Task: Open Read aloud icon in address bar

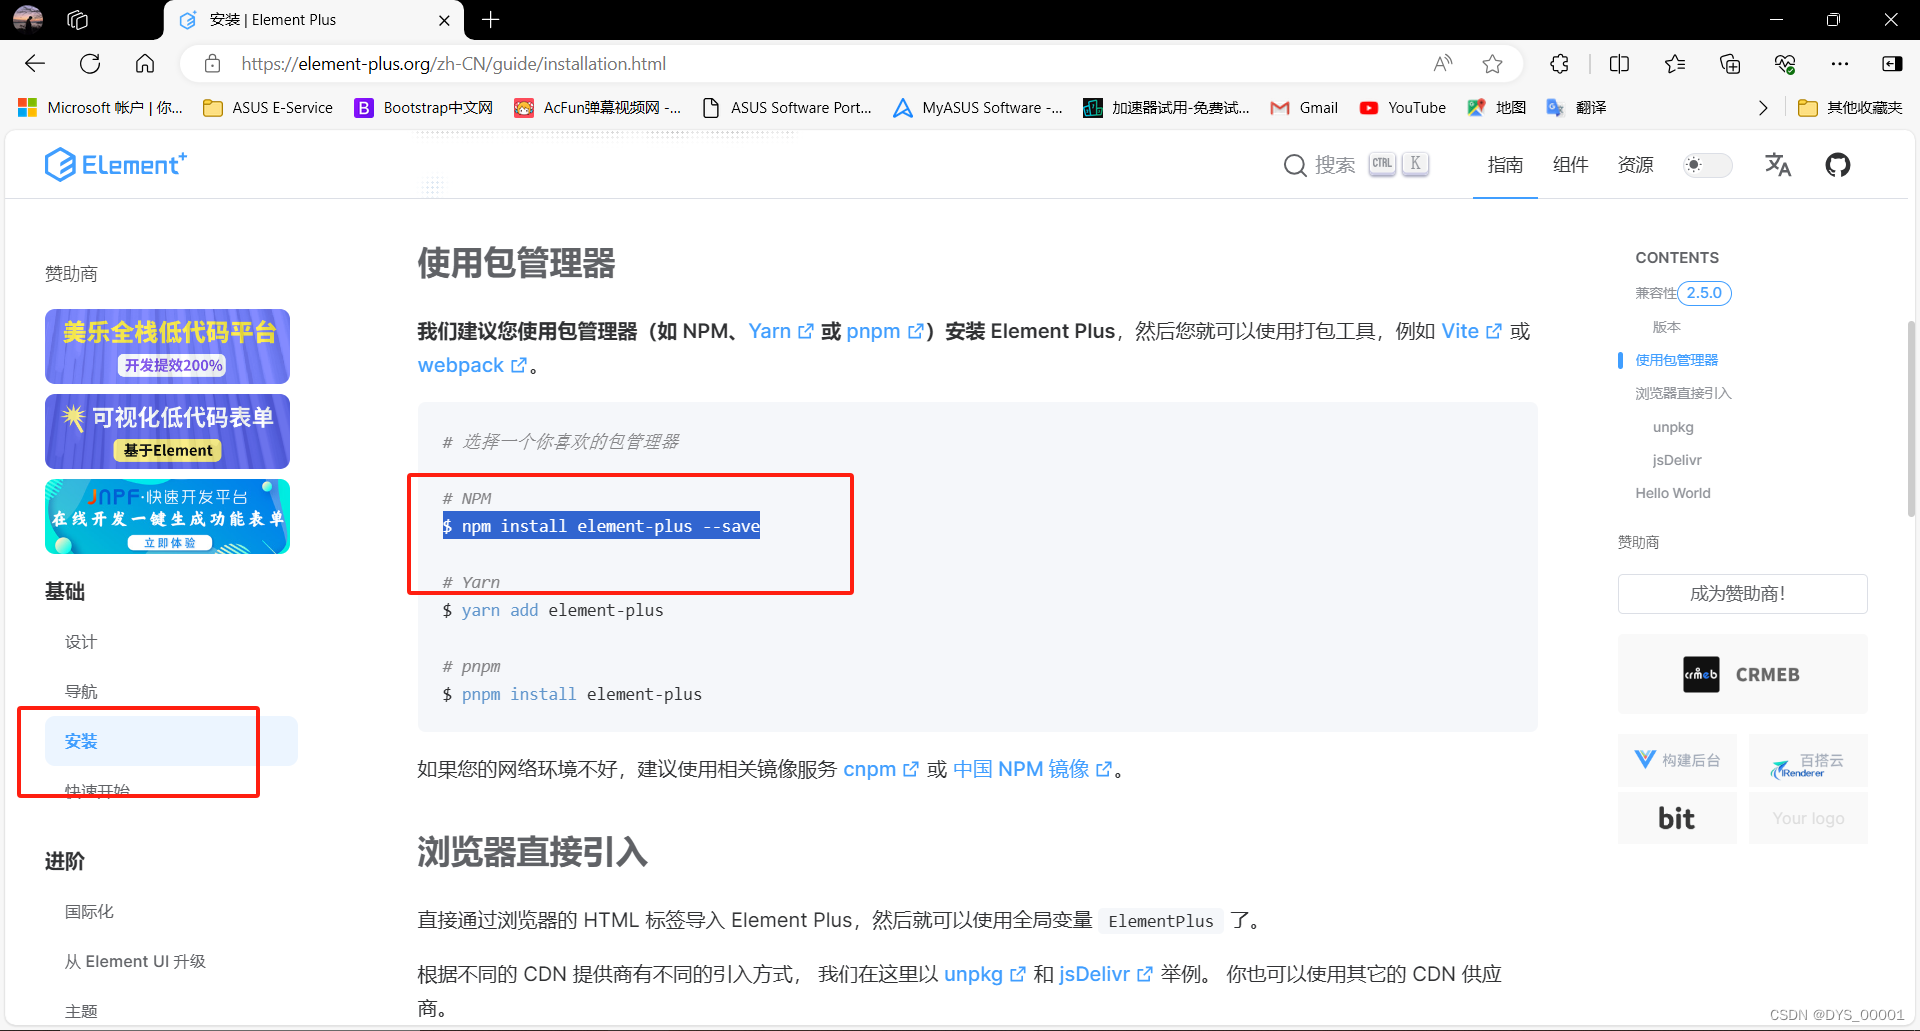Action: 1442,64
